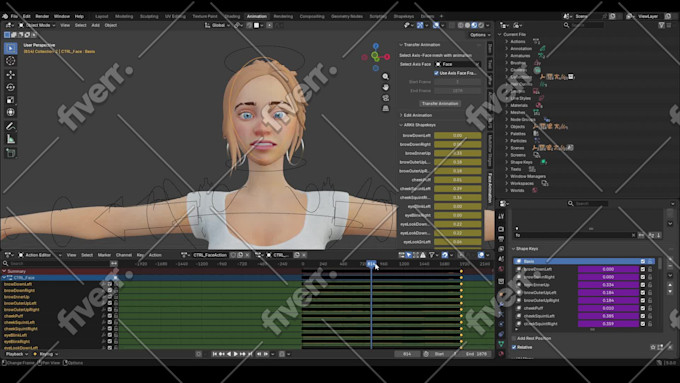680x383 pixels.
Task: Switch to the Modeling workspace tab
Action: tap(124, 16)
